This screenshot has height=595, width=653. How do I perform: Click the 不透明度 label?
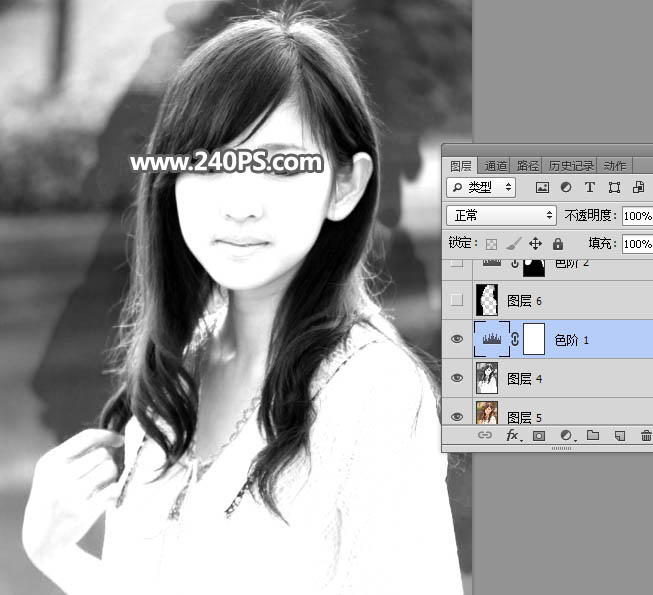click(591, 215)
